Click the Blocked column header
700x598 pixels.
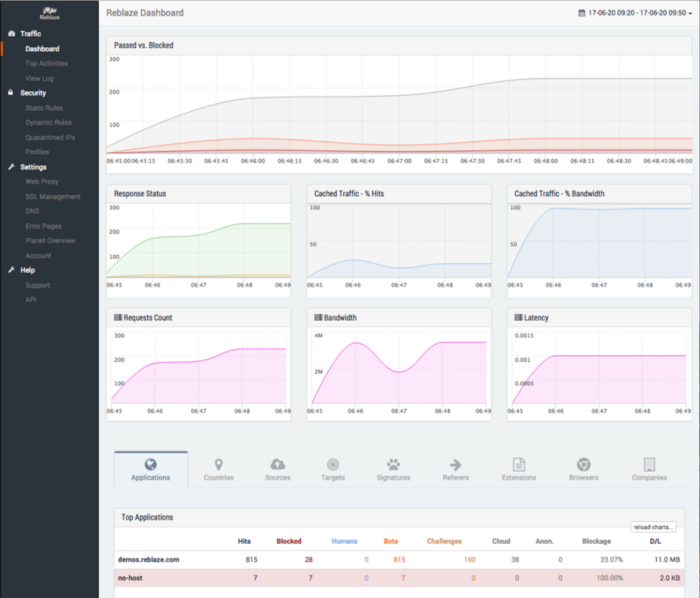(289, 541)
